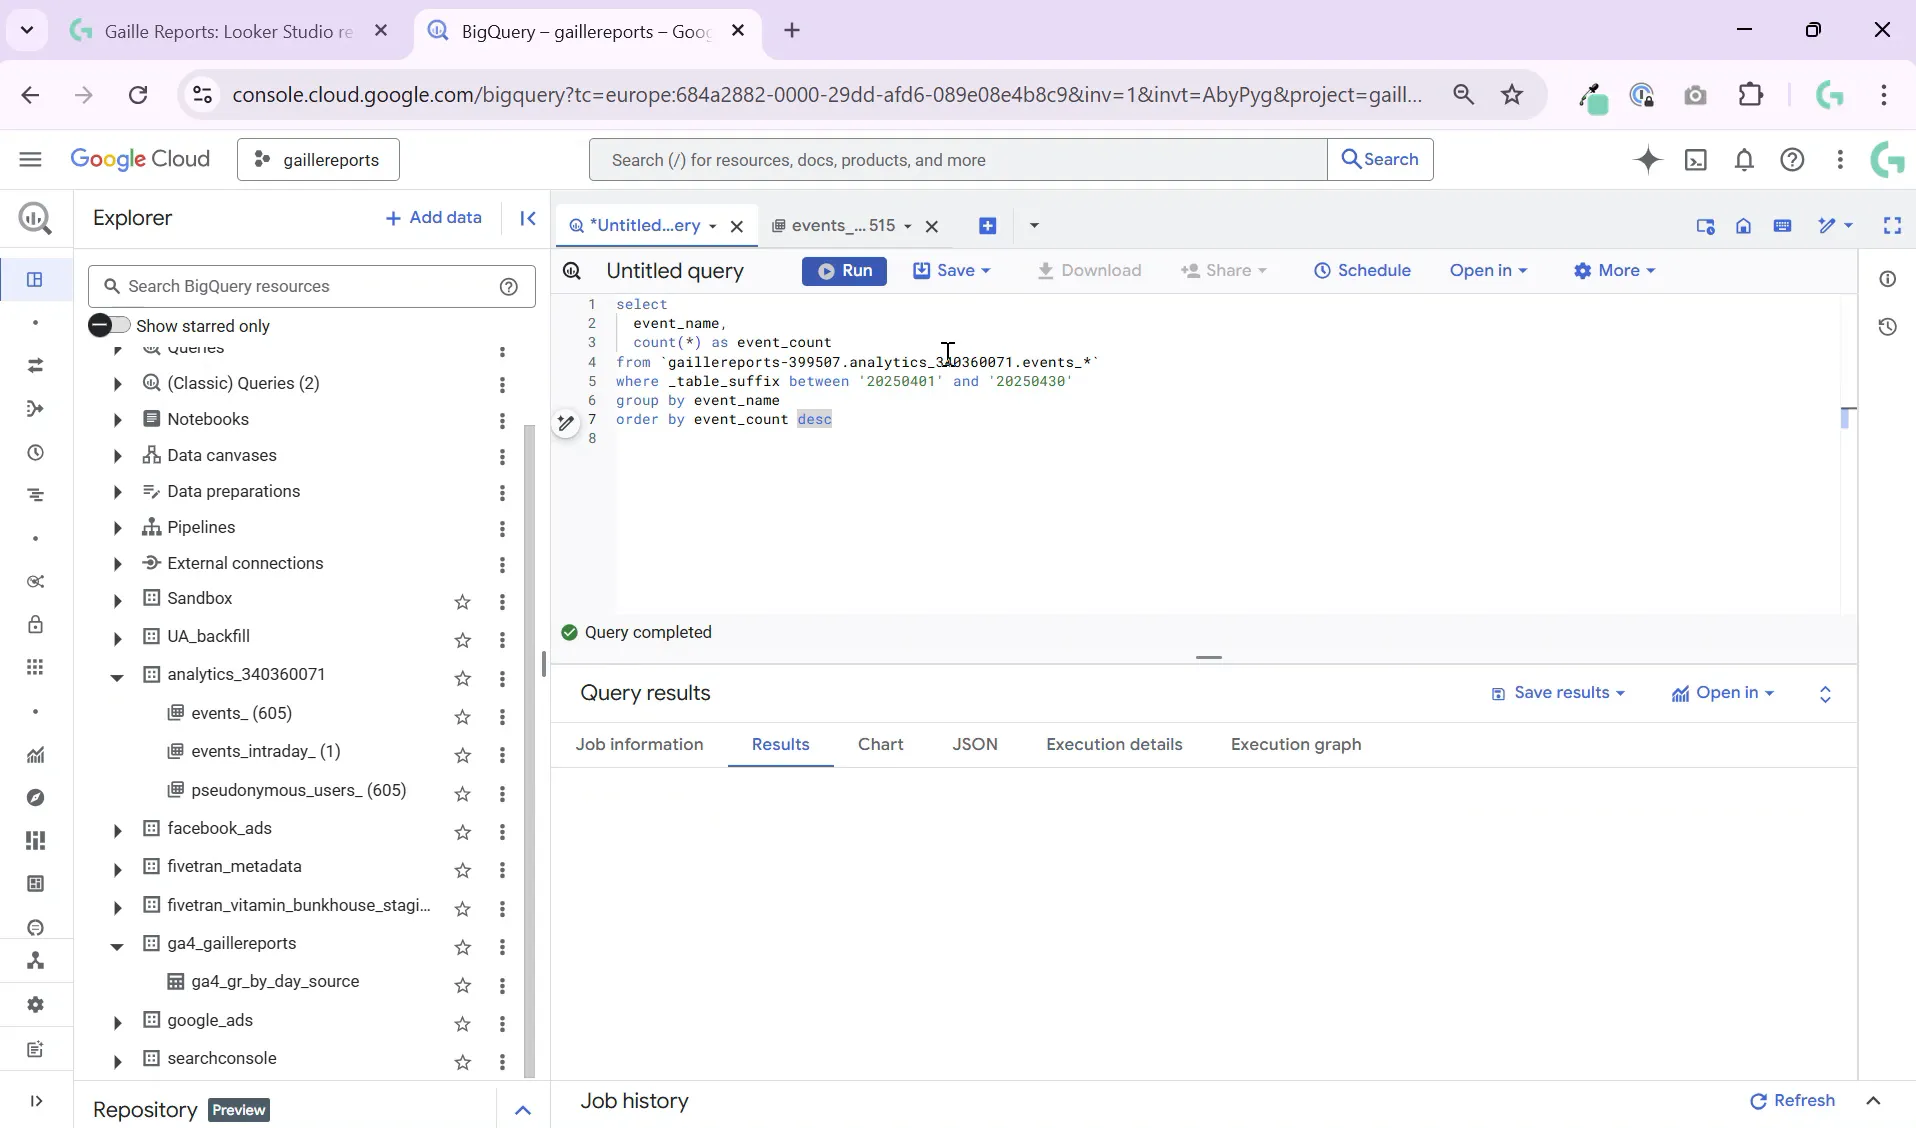Open keyboard shortcuts icon
1916x1128 pixels.
[x=1782, y=226]
